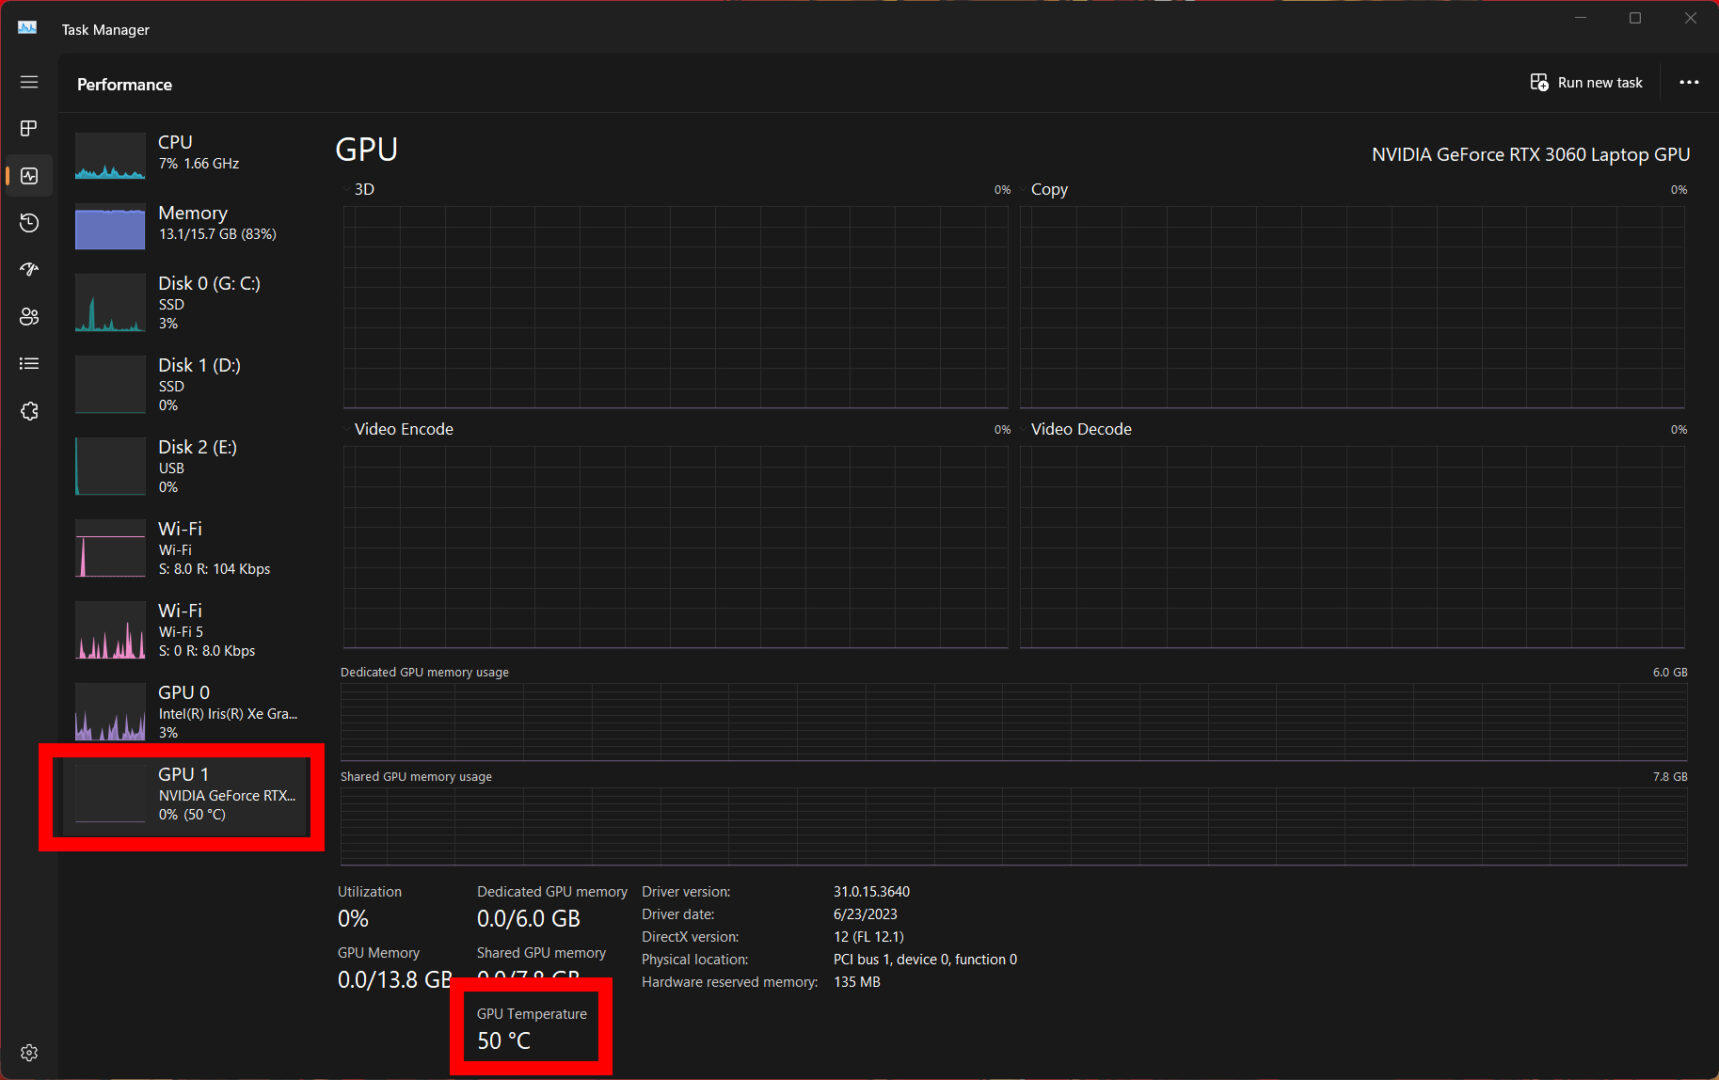Screen dimensions: 1719x1080
Task: Open the Startup apps page
Action: tap(29, 269)
